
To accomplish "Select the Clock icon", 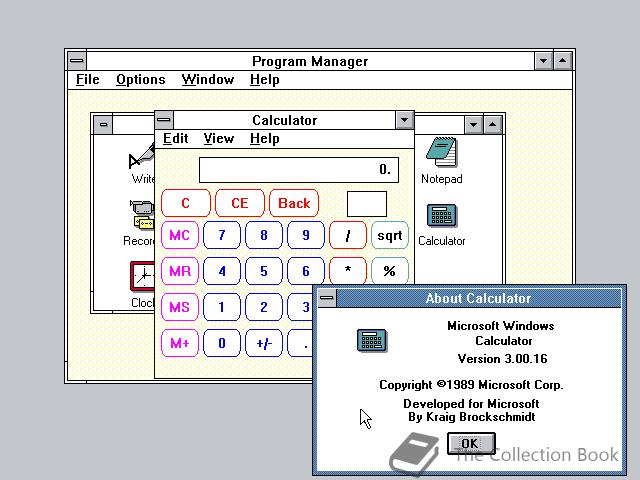I will 142,276.
